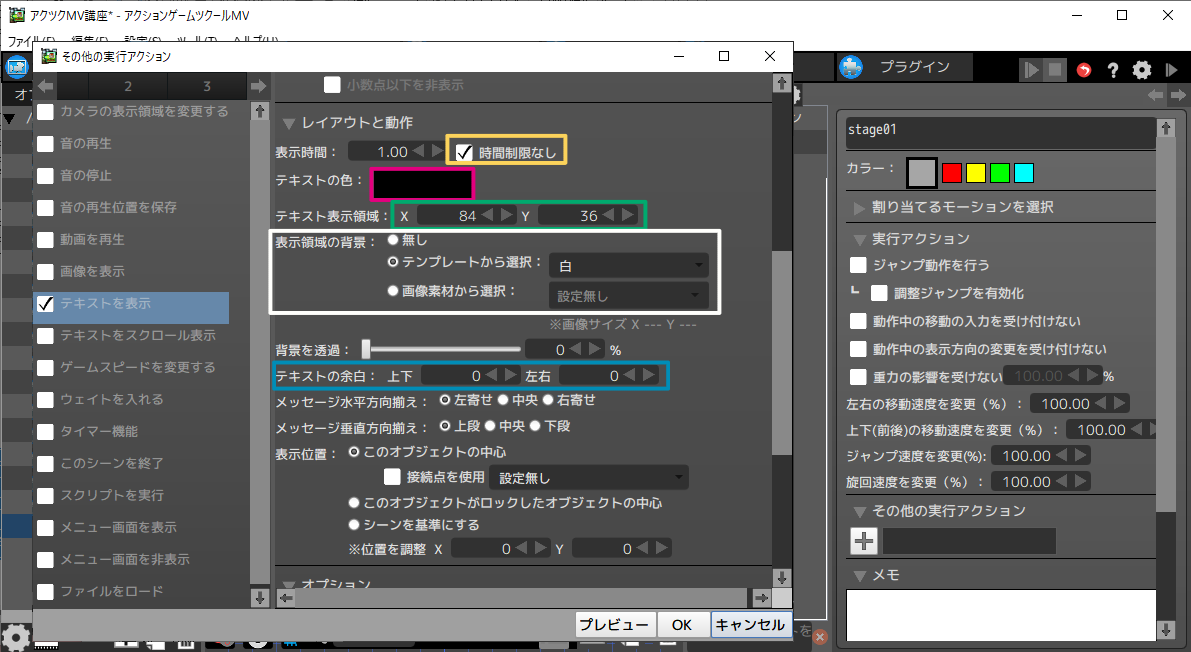
Task: Collapse the レイアウトと動作 section
Action: [289, 123]
